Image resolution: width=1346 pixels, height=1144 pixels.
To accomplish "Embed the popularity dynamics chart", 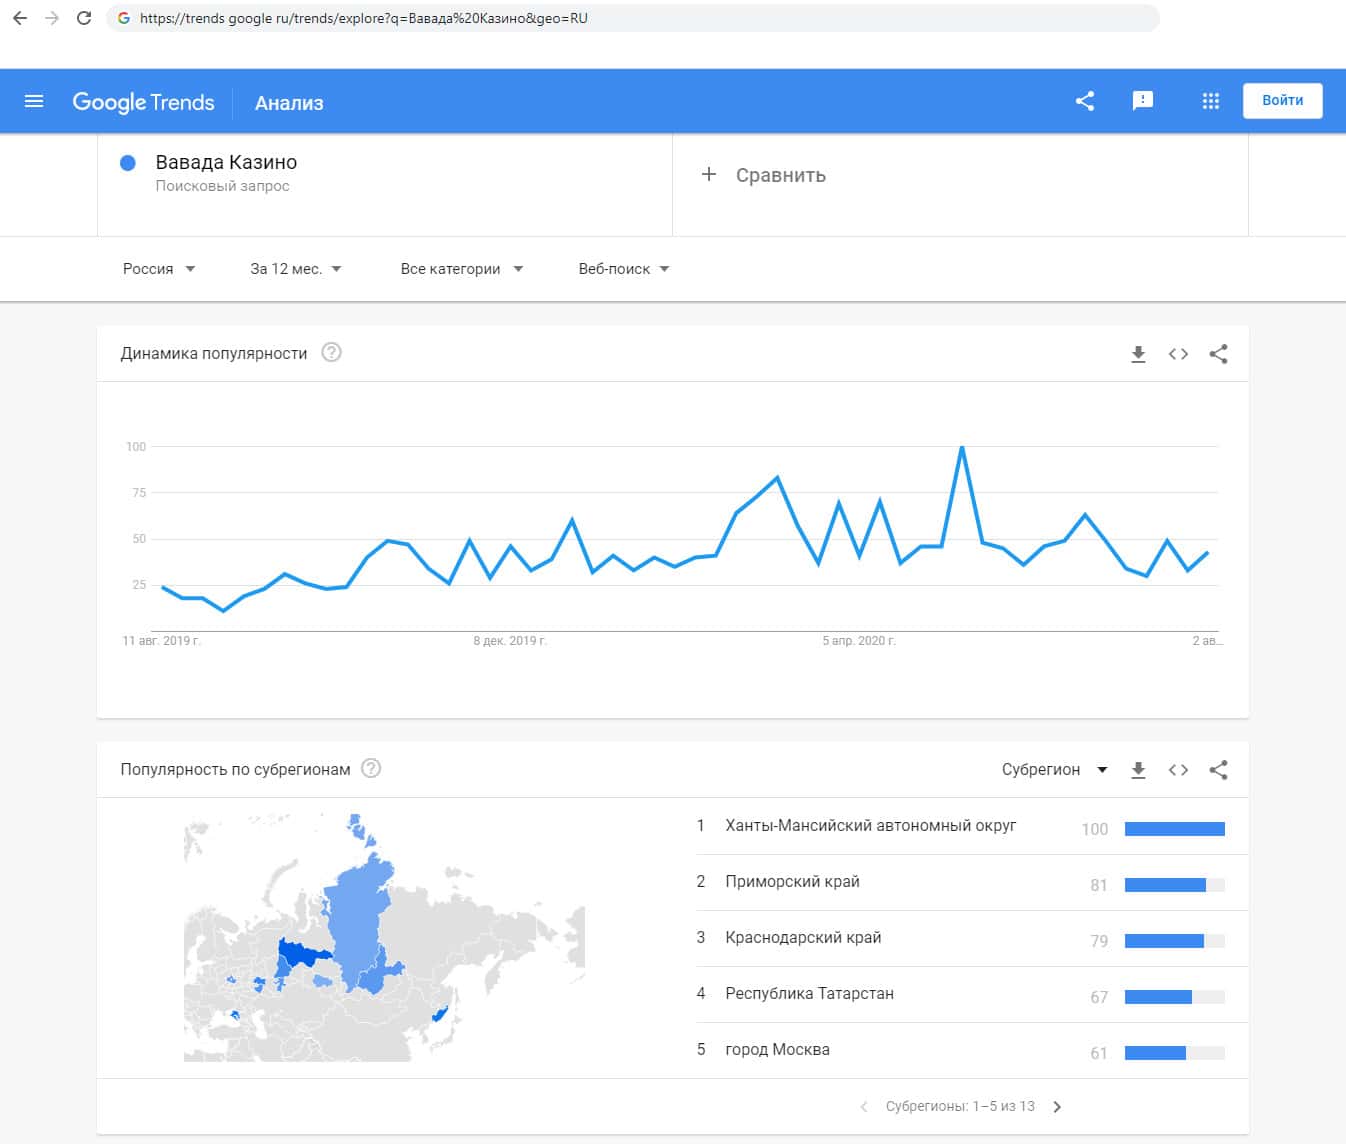I will coord(1178,354).
